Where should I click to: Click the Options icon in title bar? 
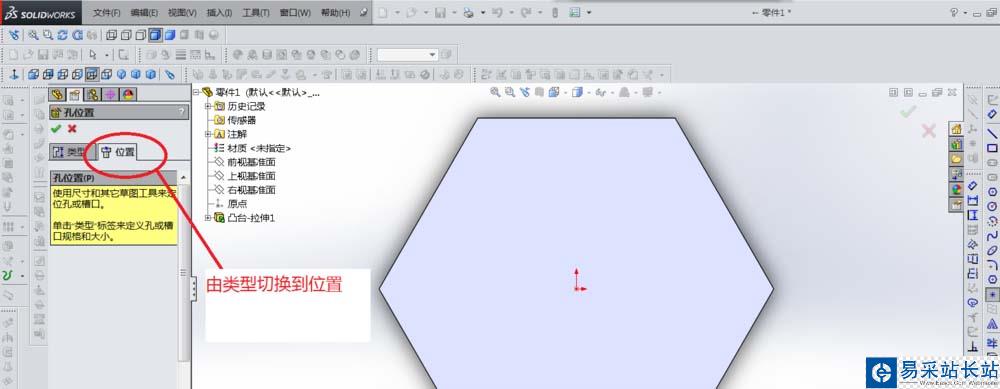pyautogui.click(x=575, y=13)
